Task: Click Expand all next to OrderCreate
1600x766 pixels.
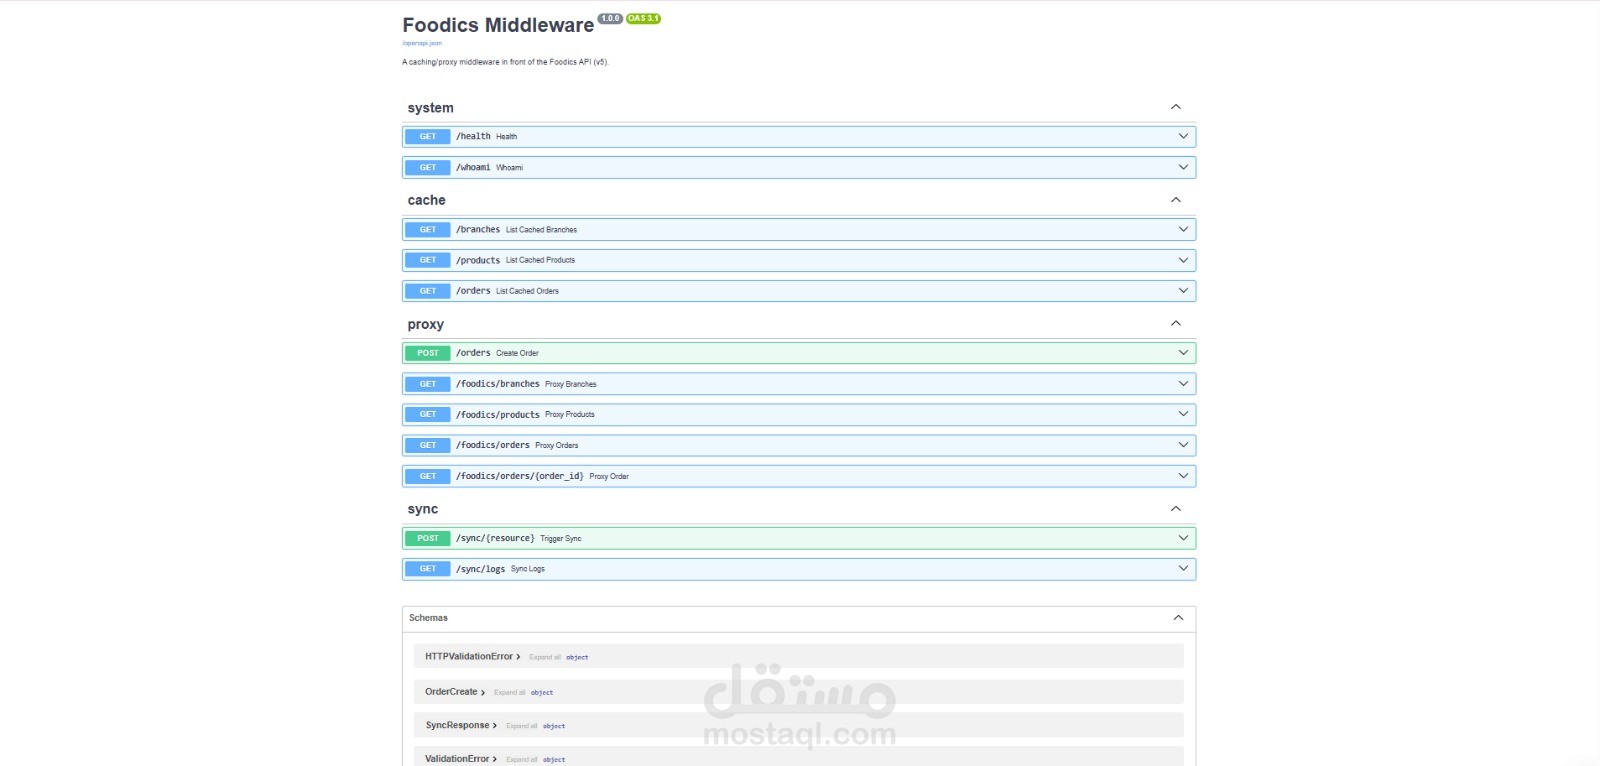Action: [509, 692]
